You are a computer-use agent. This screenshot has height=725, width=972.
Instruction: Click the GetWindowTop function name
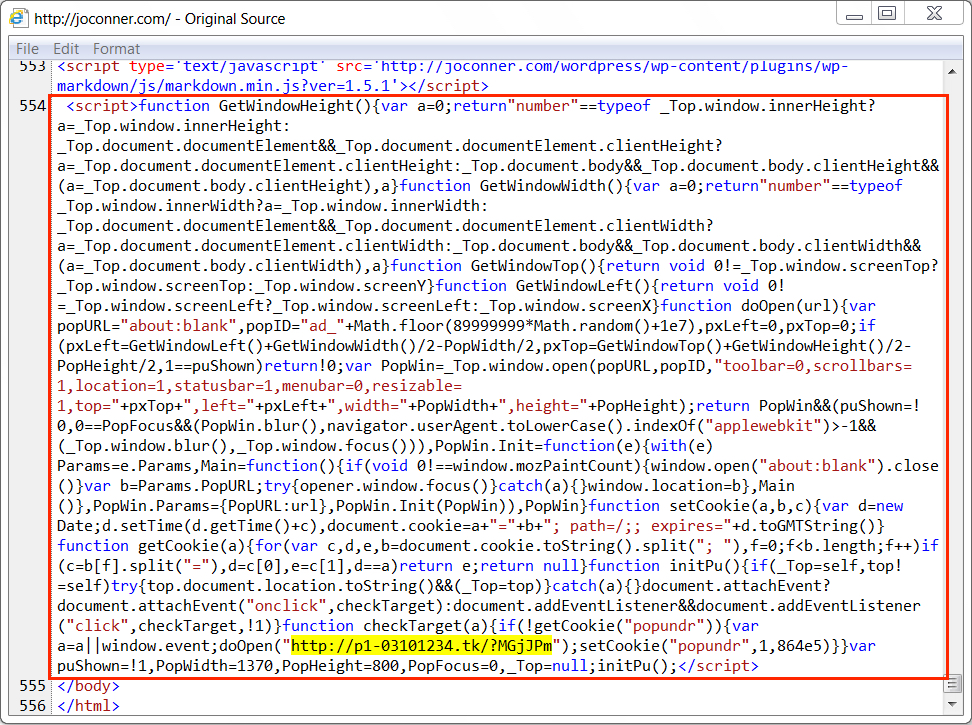(524, 266)
